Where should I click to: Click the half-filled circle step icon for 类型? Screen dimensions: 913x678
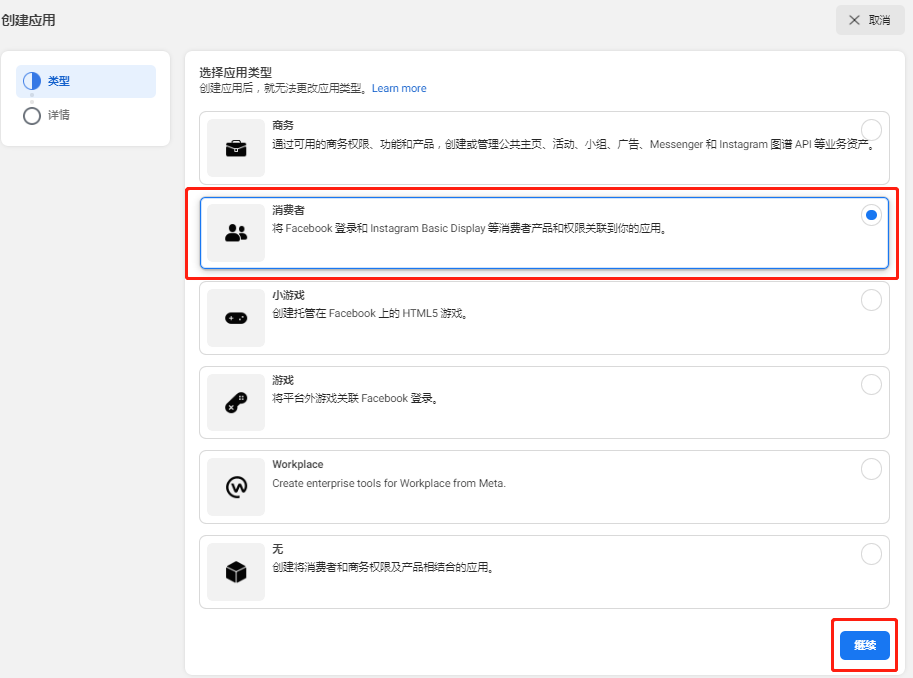[32, 81]
